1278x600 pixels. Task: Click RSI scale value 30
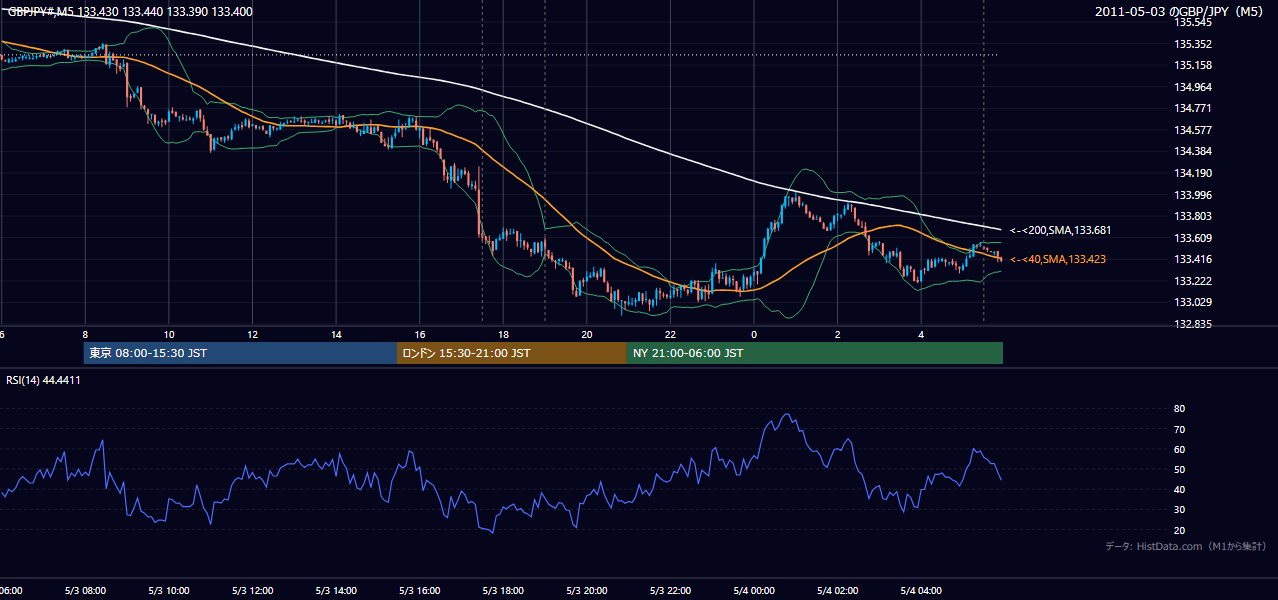pyautogui.click(x=1179, y=510)
